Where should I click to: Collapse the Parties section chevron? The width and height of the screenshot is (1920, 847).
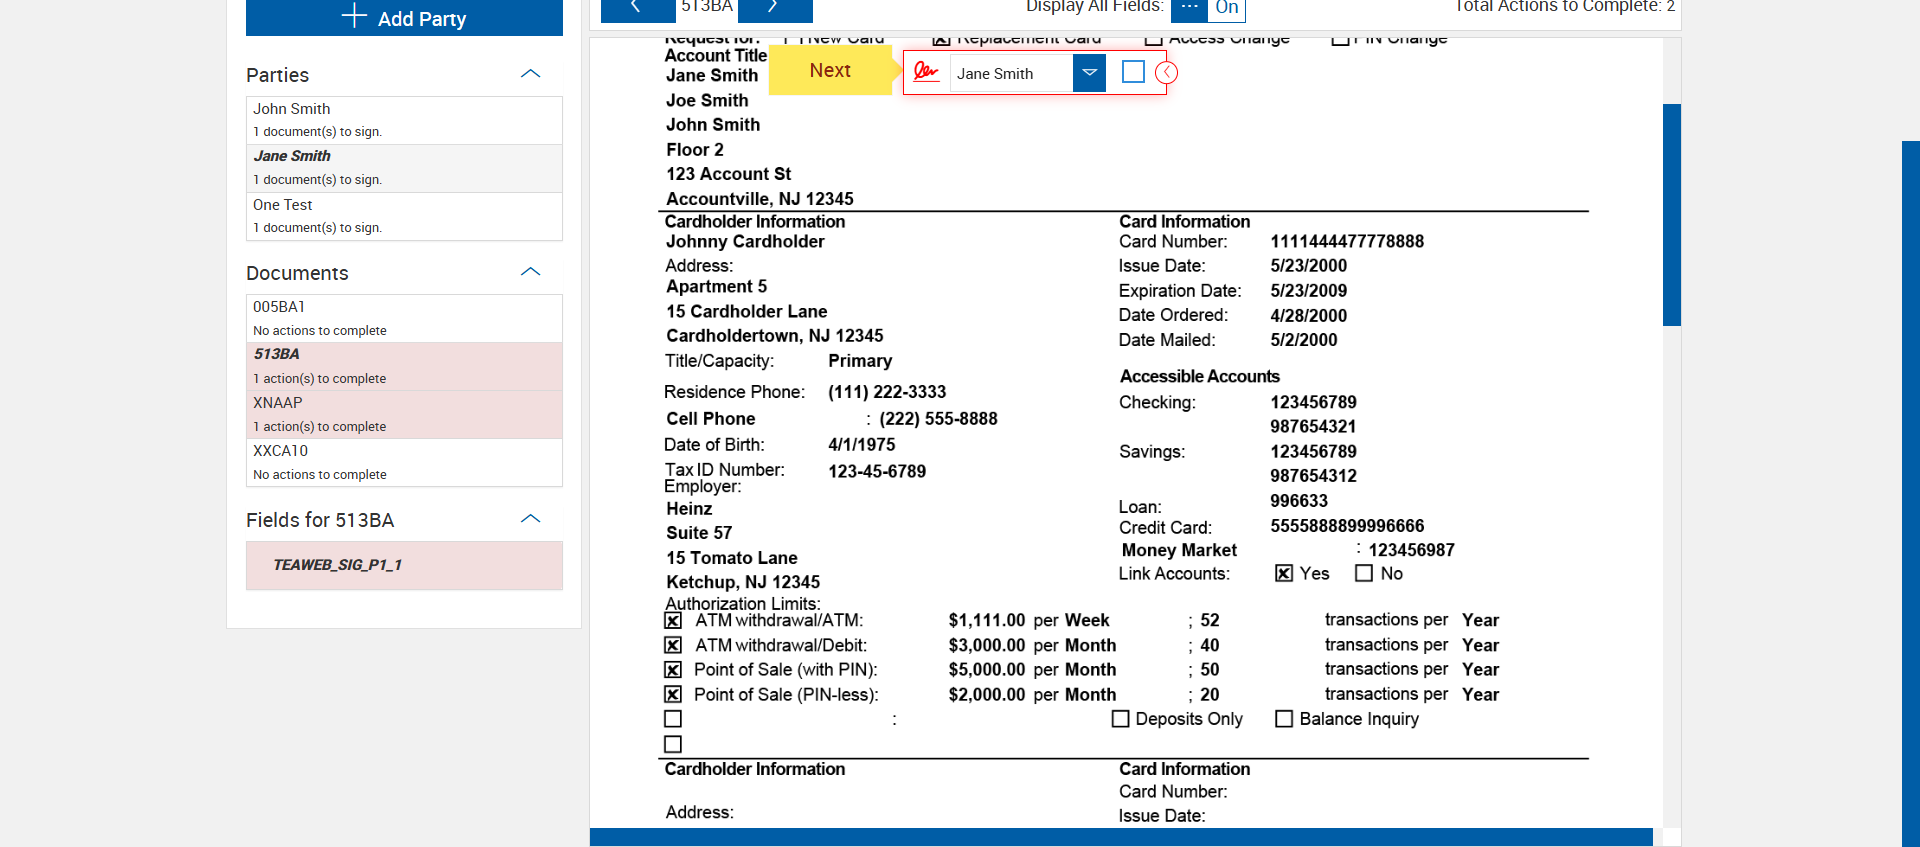tap(531, 74)
